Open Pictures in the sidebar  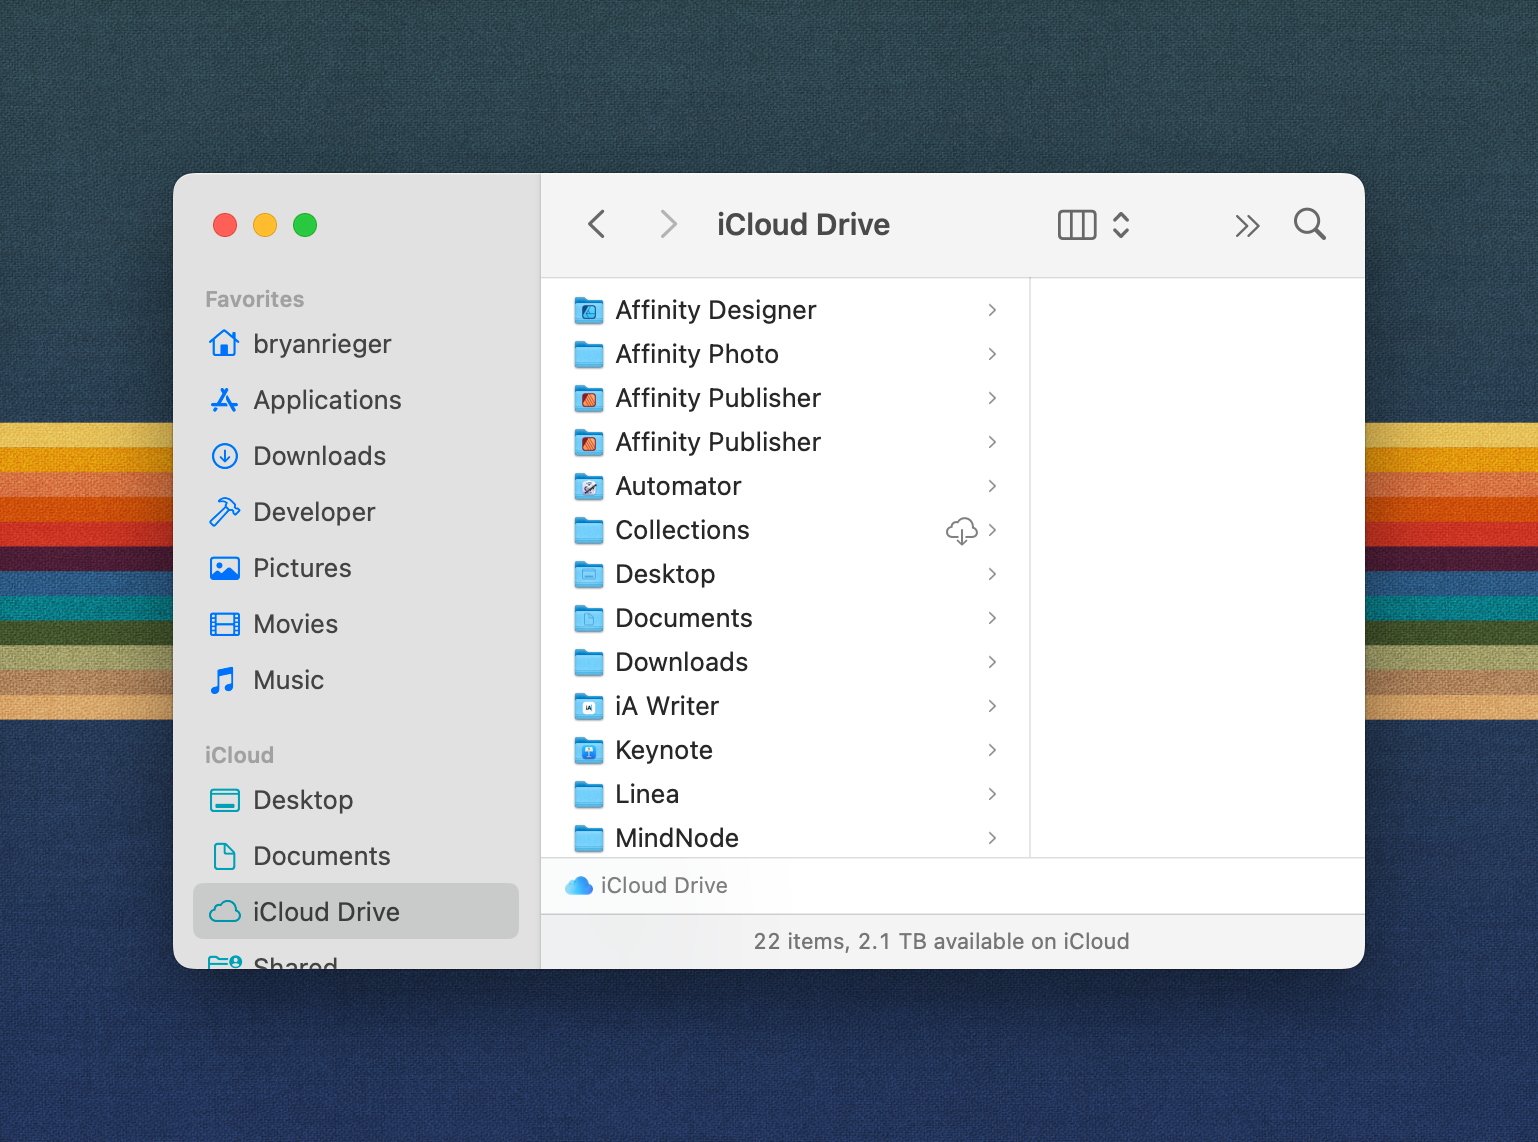click(x=302, y=568)
